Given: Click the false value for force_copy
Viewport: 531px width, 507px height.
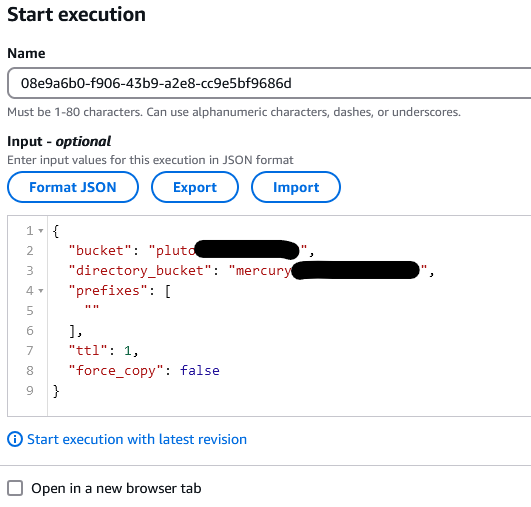Looking at the screenshot, I should click(x=200, y=371).
